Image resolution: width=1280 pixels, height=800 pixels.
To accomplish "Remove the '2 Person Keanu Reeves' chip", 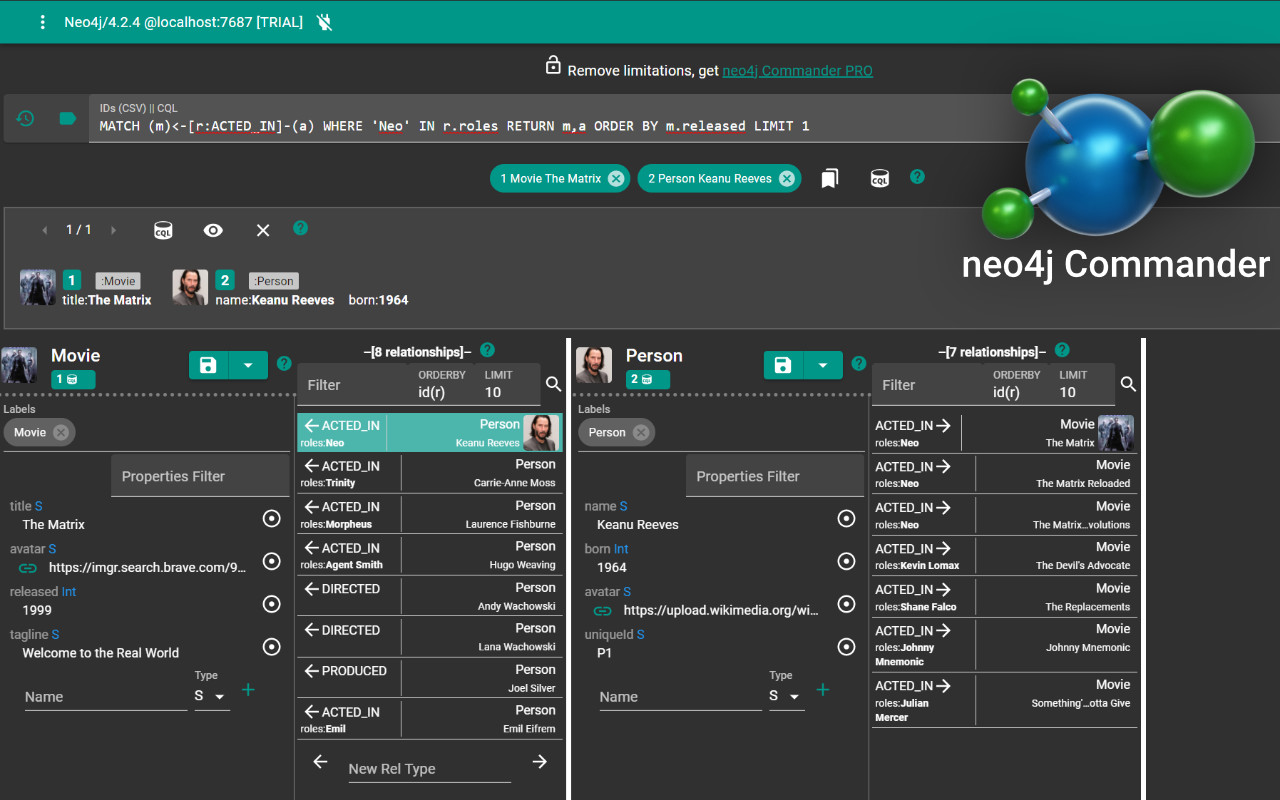I will pos(787,179).
